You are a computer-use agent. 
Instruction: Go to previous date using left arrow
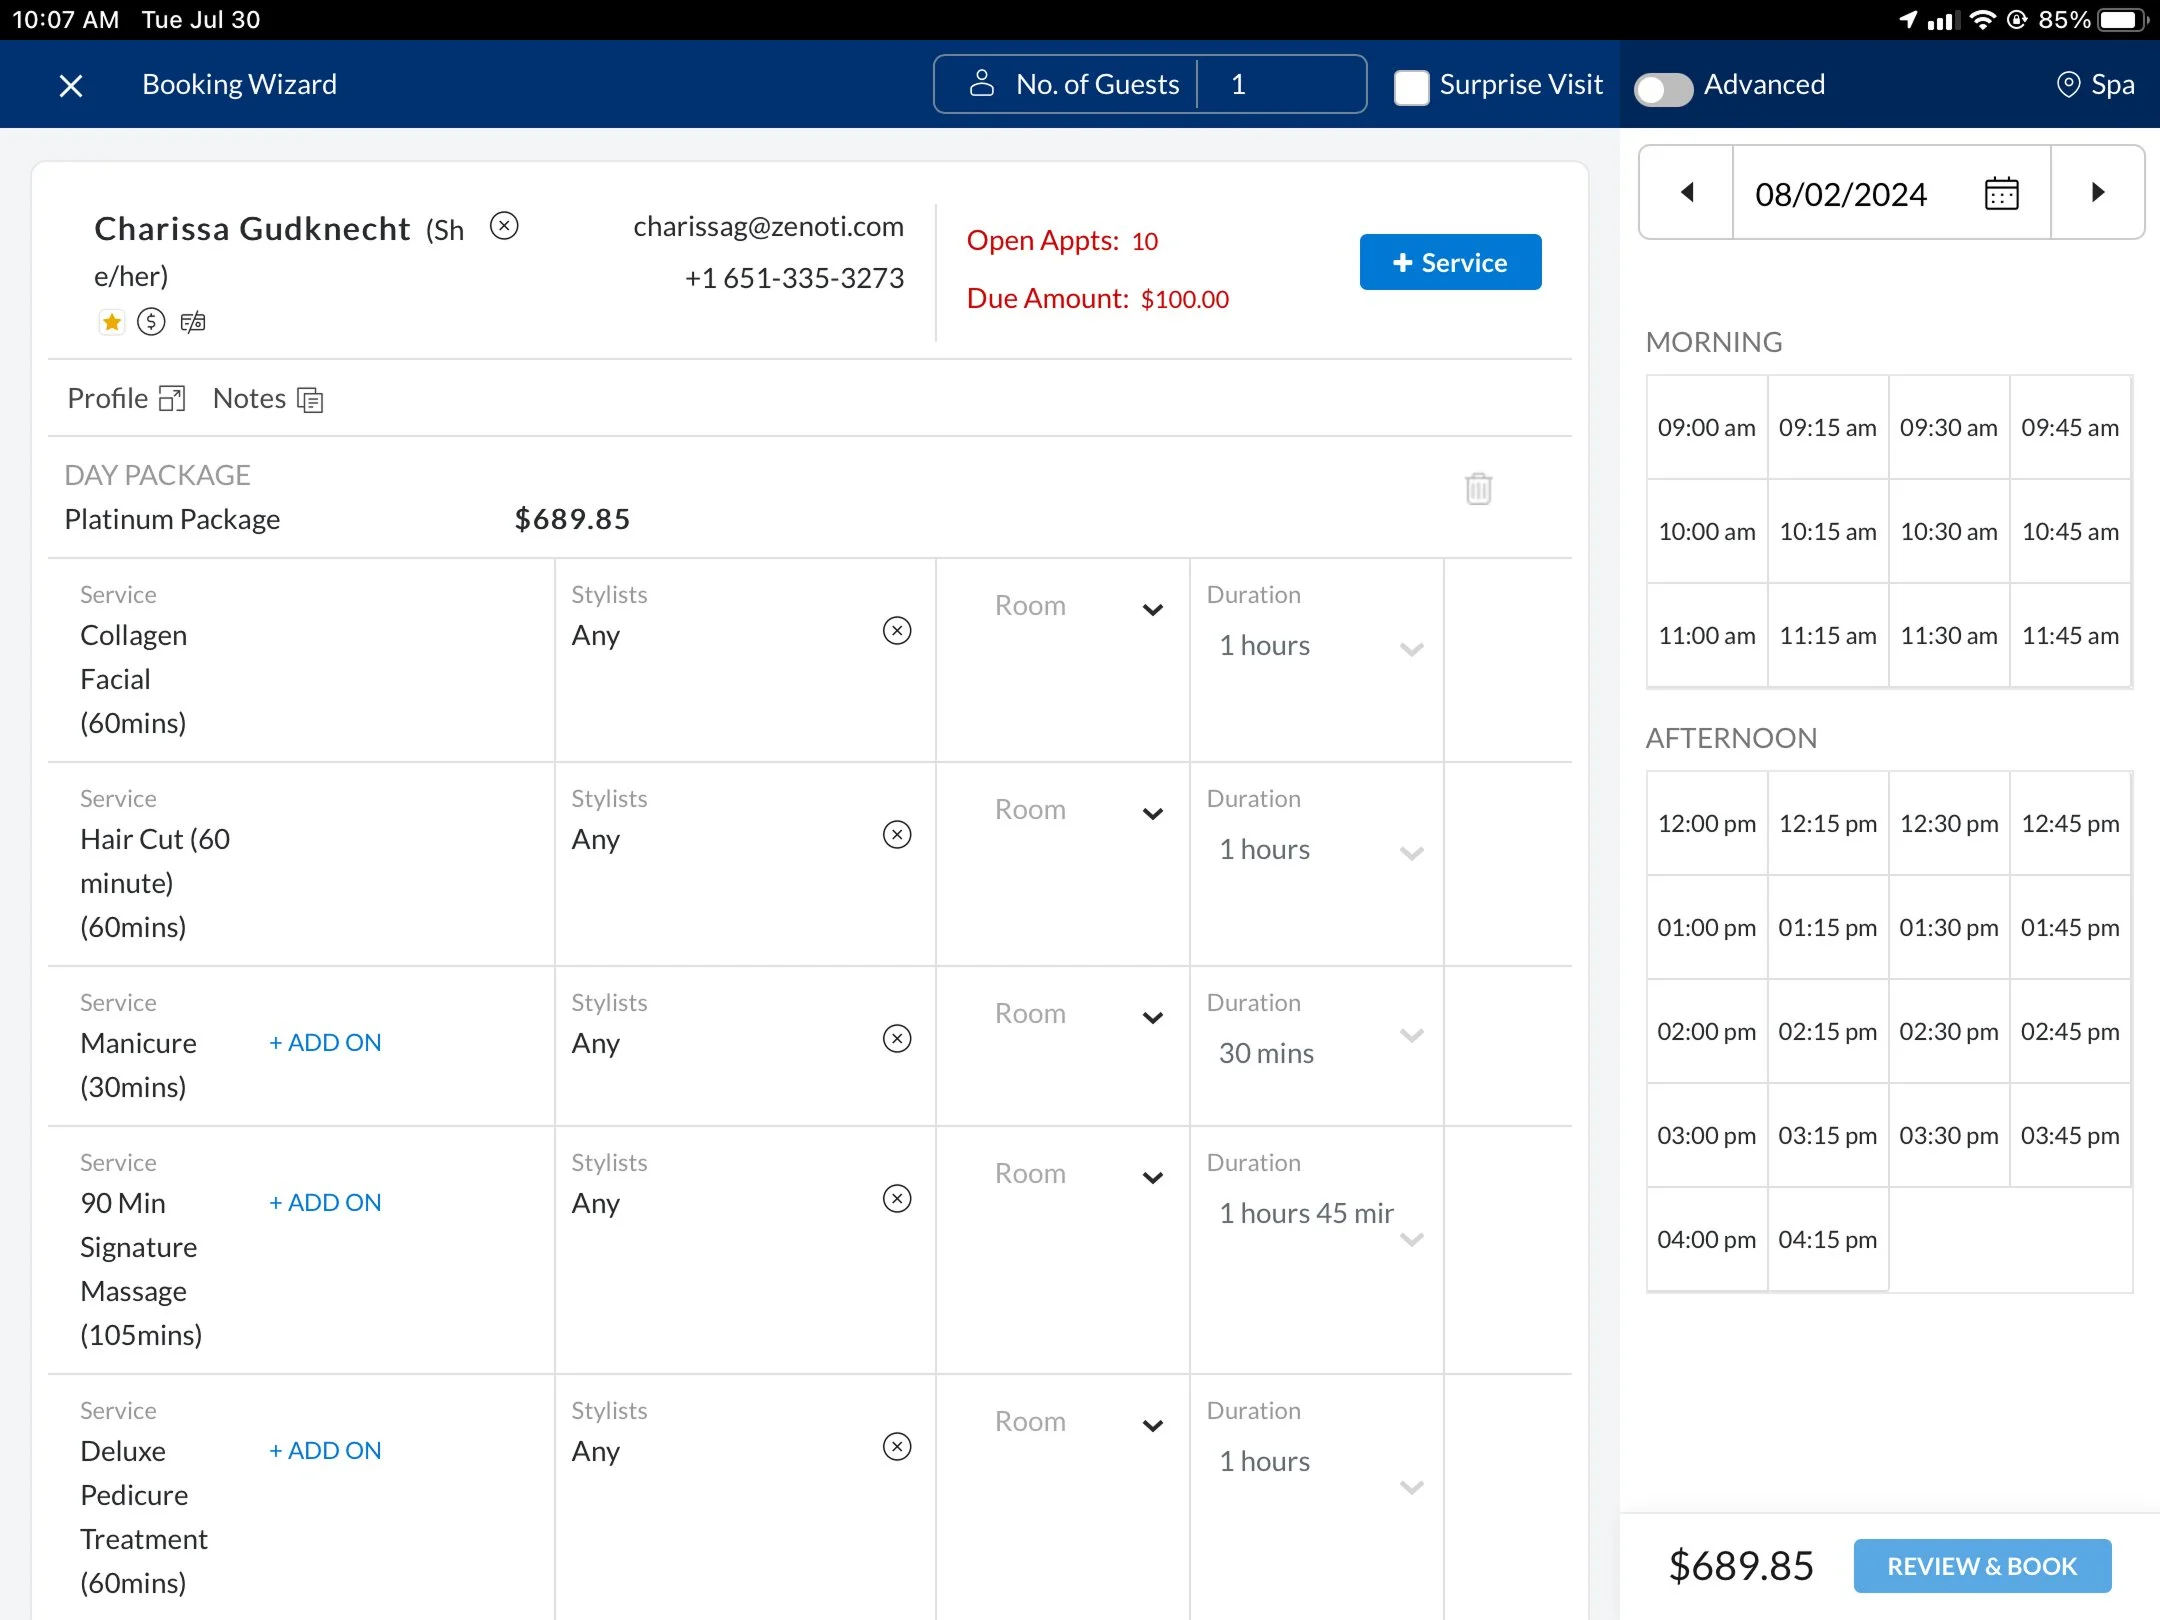click(x=1687, y=192)
